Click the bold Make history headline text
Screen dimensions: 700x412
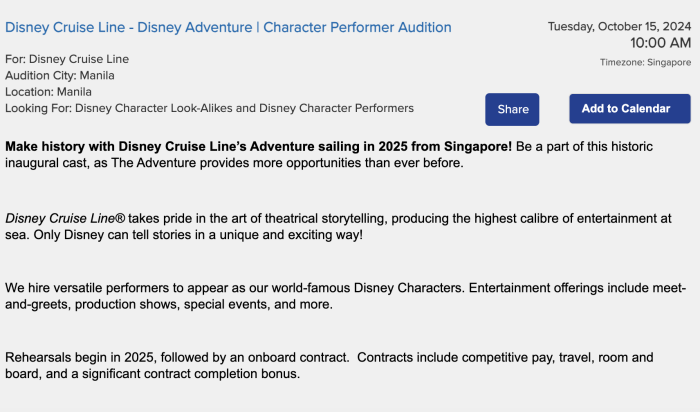[258, 146]
